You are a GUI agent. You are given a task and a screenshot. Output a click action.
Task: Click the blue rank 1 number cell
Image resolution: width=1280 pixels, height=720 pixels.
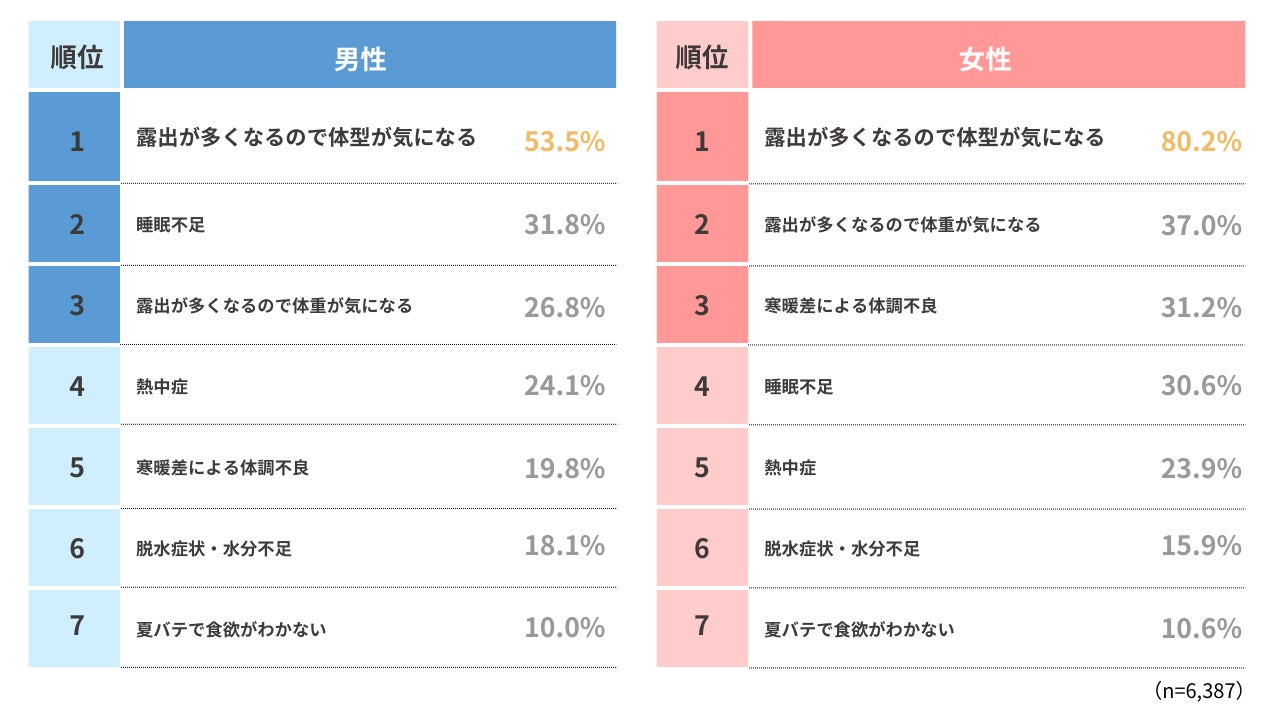(76, 142)
